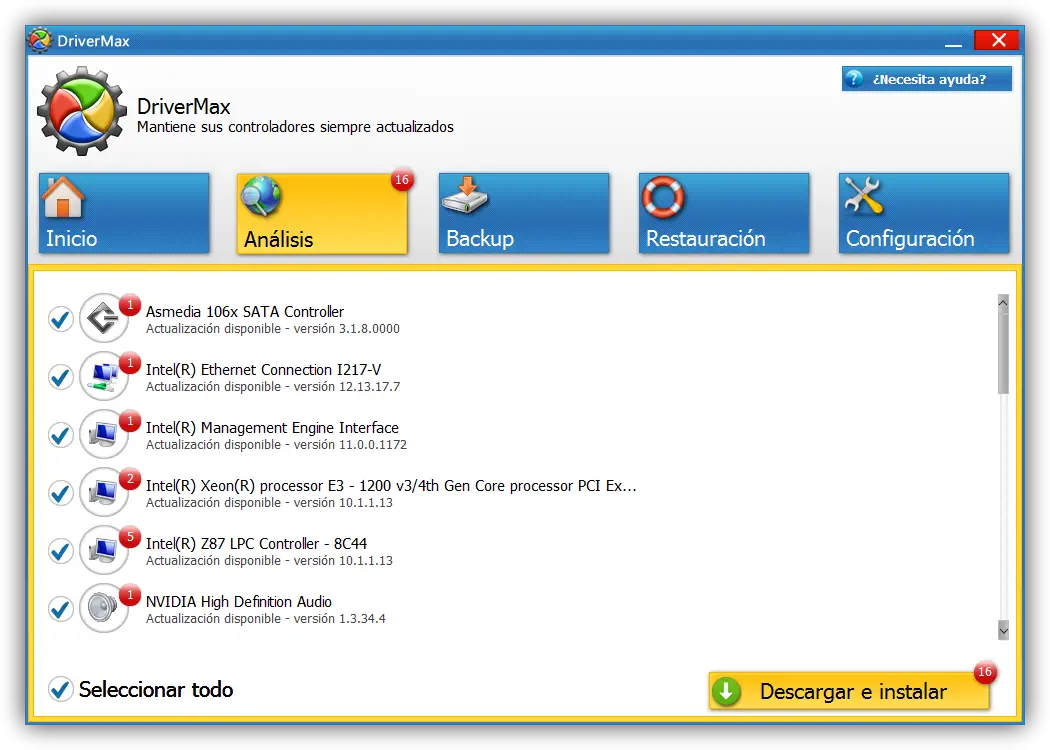The width and height of the screenshot is (1050, 750).
Task: Open the Backup tab
Action: point(524,213)
